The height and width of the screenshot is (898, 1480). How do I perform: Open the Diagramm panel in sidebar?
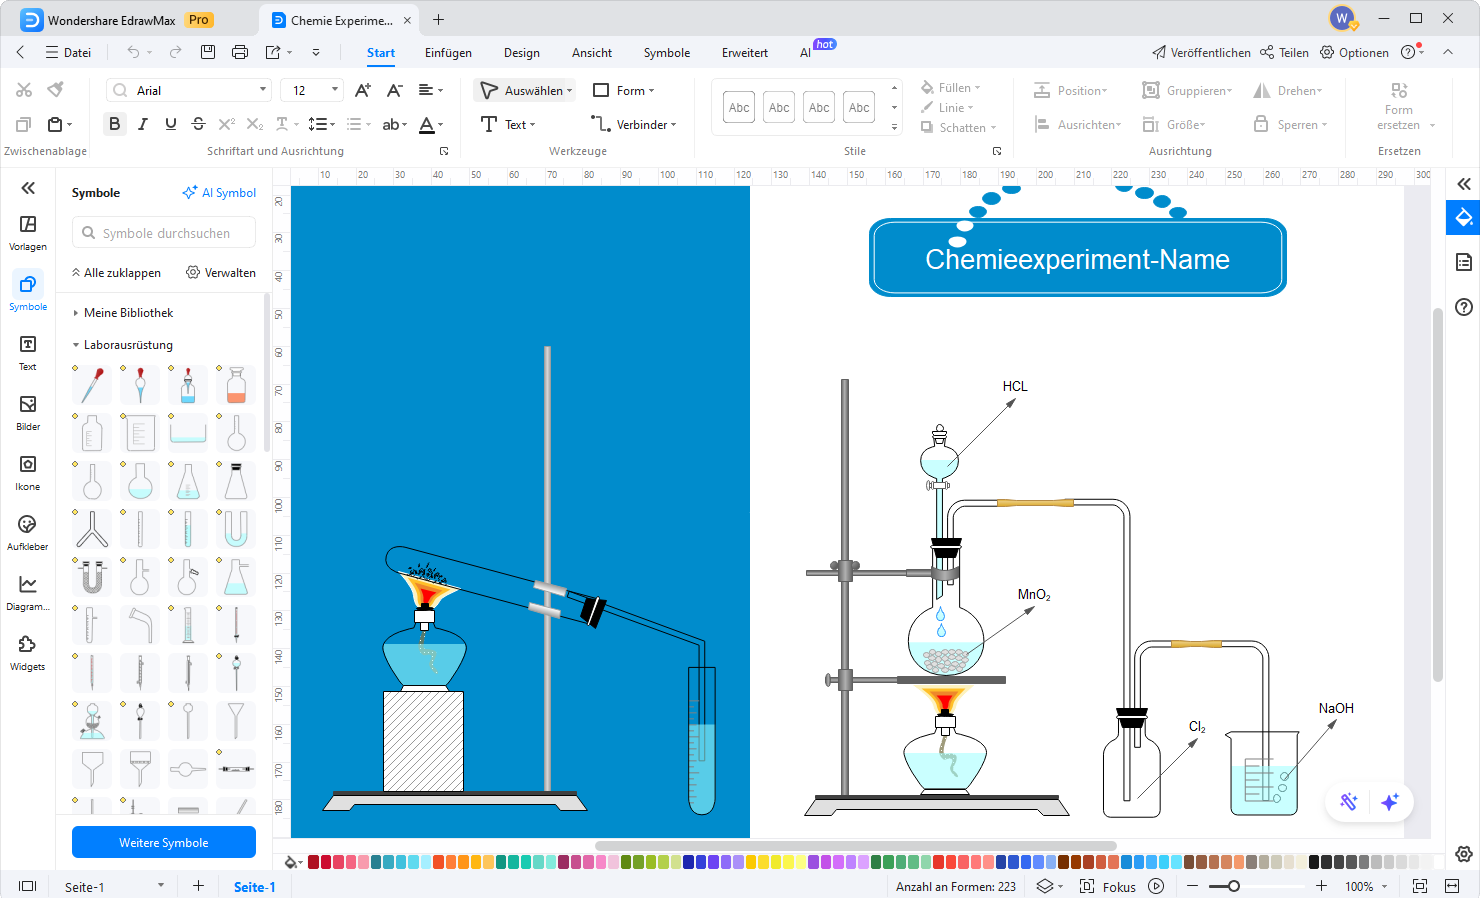click(x=28, y=592)
